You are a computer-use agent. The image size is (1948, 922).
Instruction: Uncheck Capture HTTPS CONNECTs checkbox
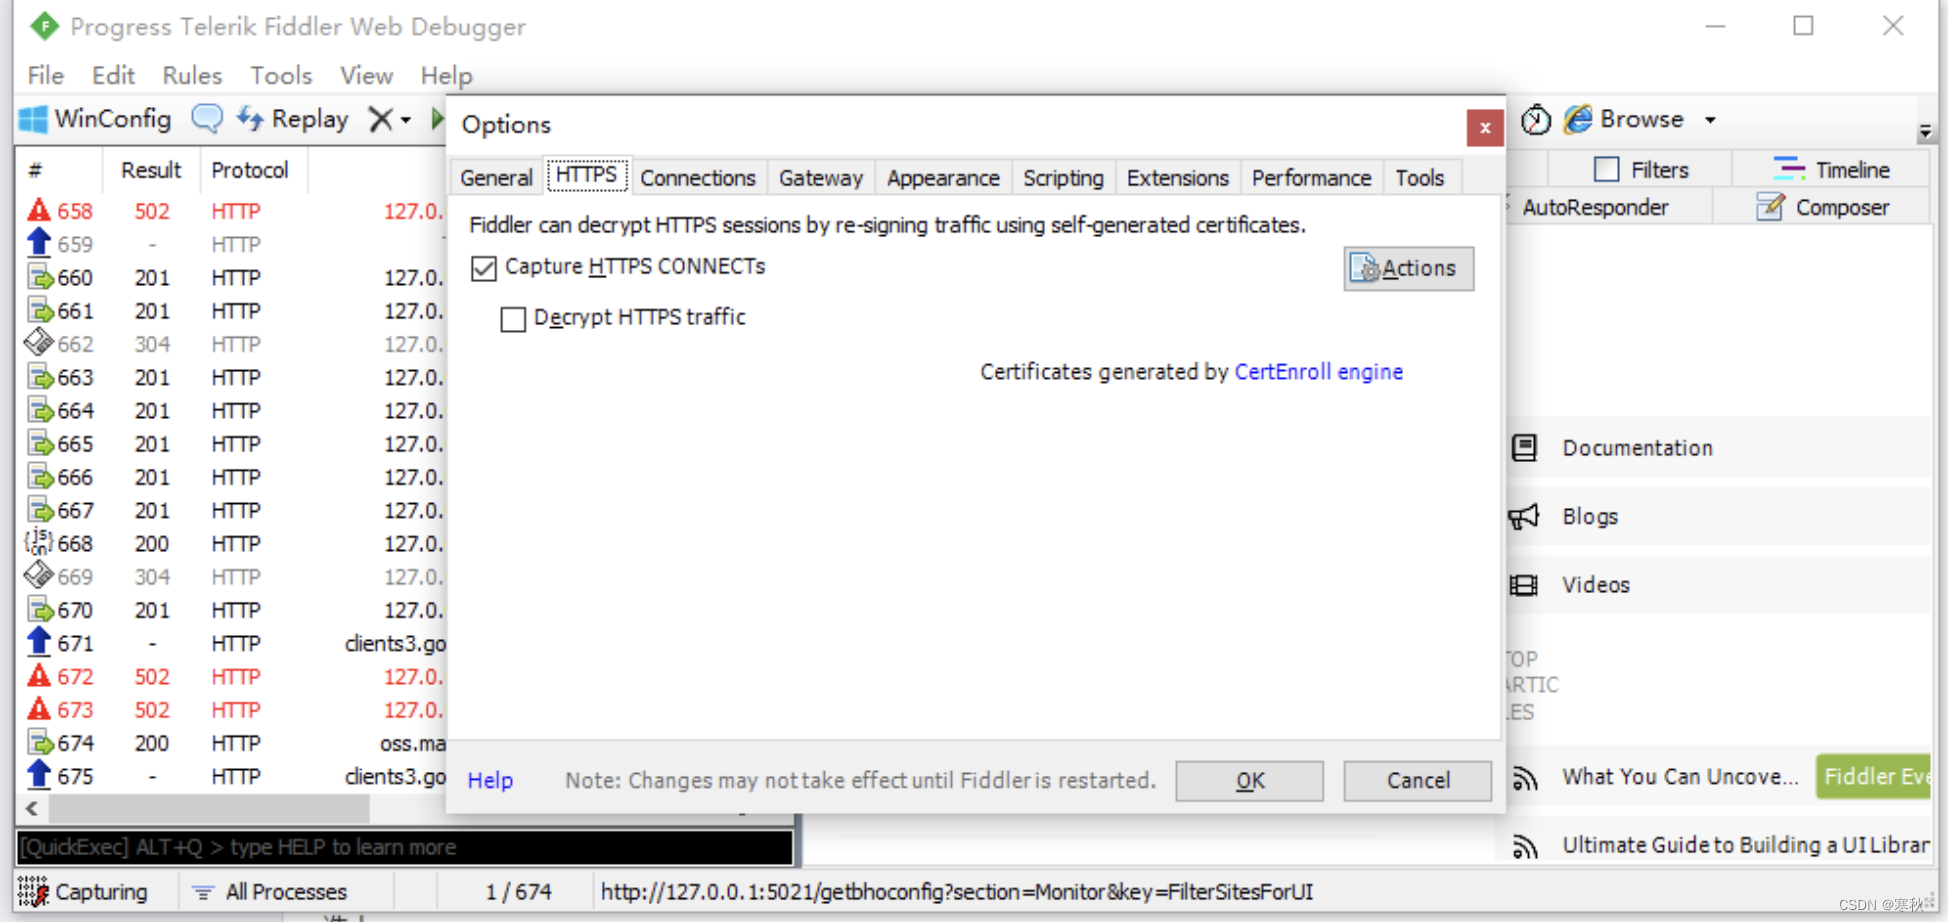pyautogui.click(x=484, y=268)
